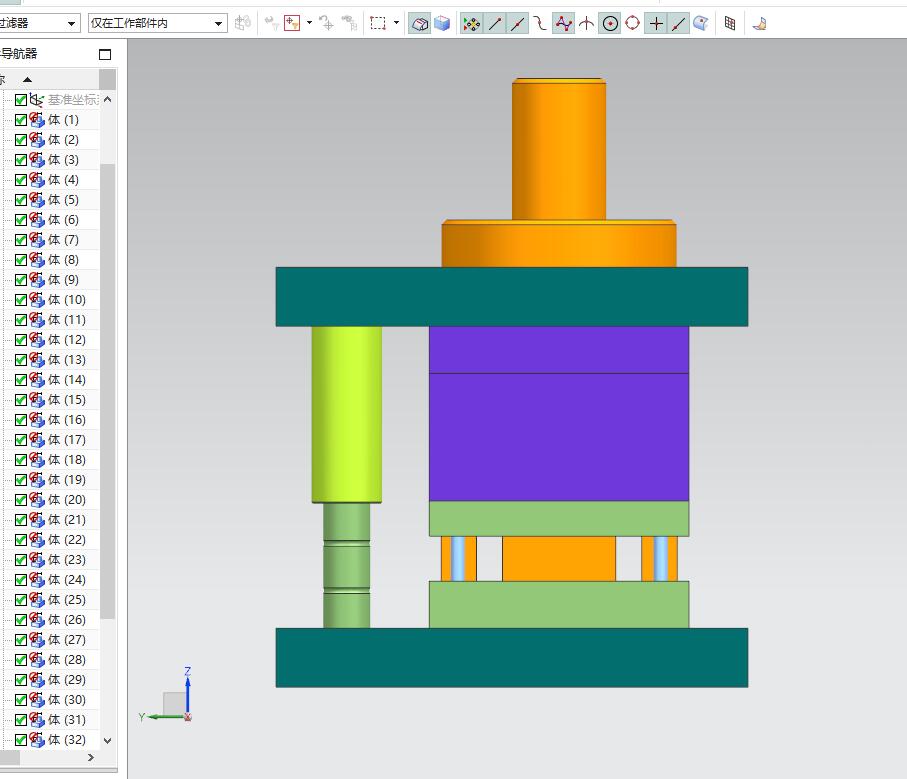Click the navigator scrollbar down arrow
The image size is (907, 779).
pyautogui.click(x=108, y=741)
